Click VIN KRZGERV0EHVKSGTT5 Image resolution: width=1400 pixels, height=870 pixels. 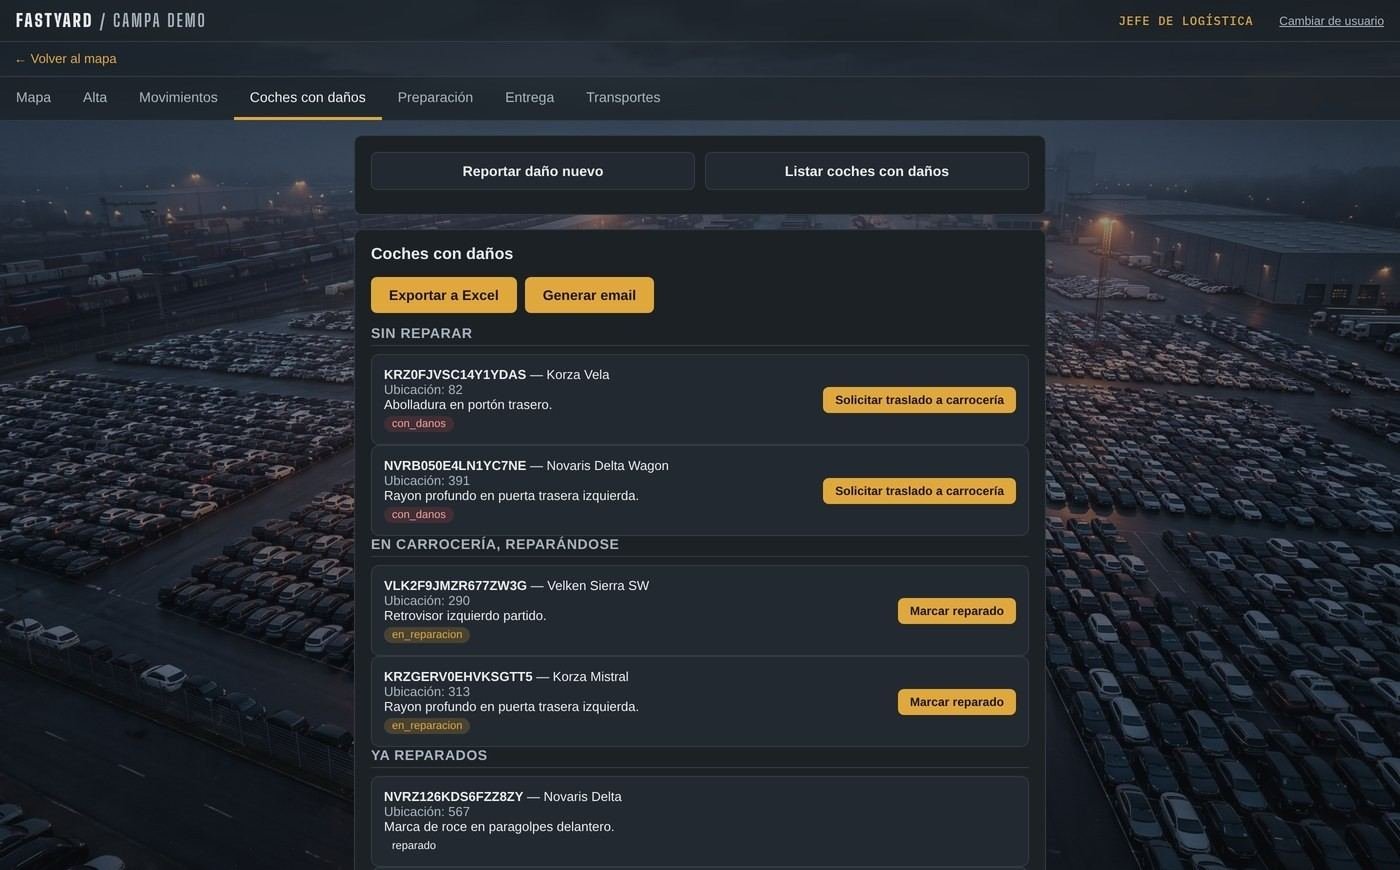coord(458,677)
